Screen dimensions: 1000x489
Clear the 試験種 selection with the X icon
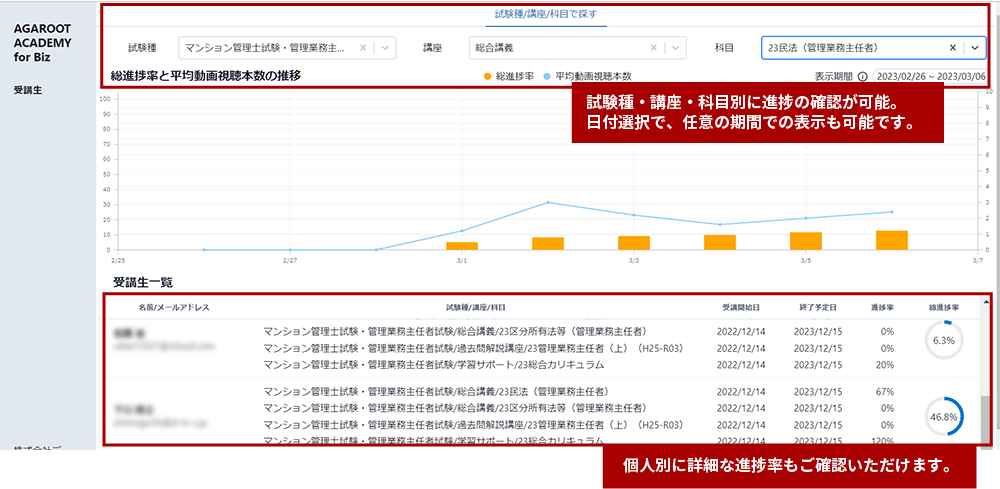tap(363, 47)
